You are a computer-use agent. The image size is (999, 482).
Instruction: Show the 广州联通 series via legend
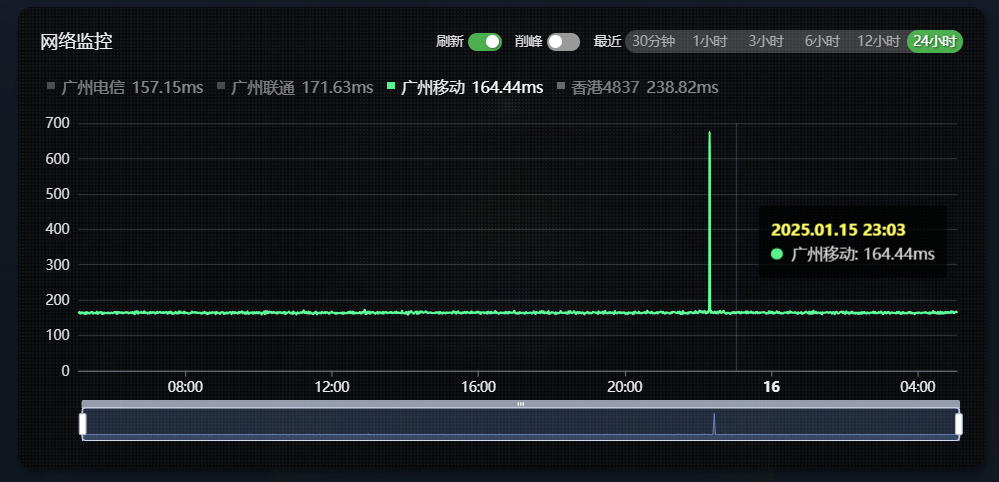pyautogui.click(x=302, y=88)
